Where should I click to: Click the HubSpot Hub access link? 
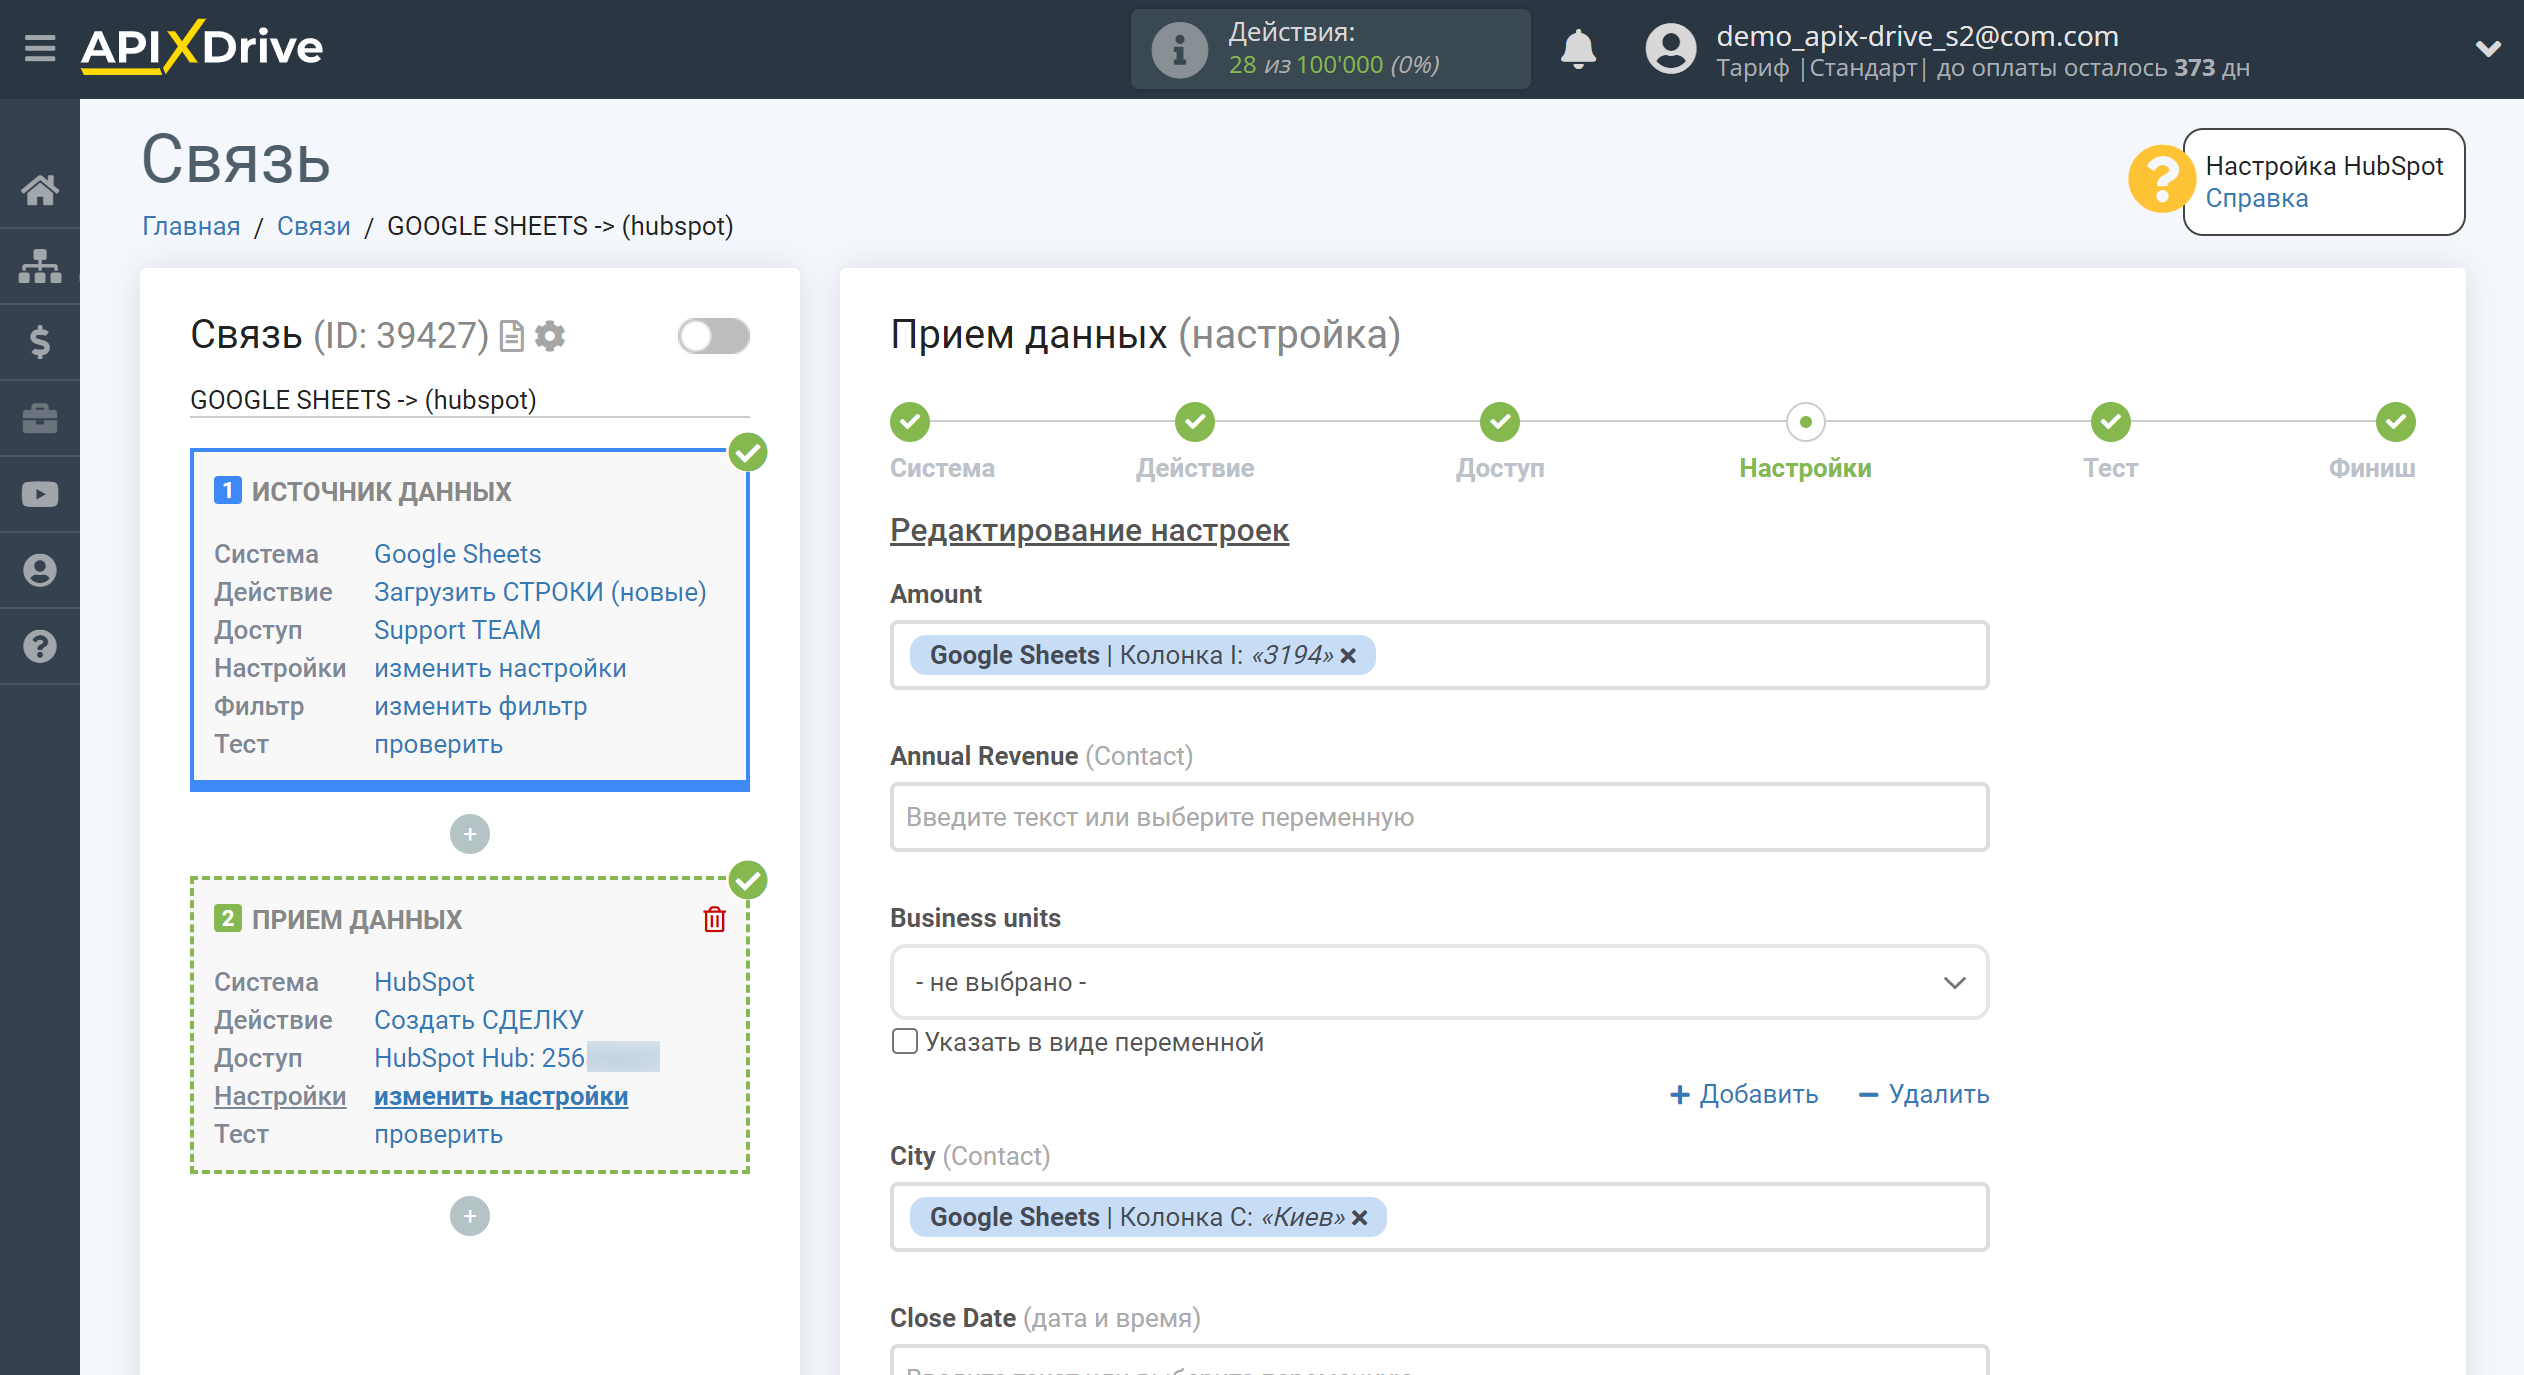pyautogui.click(x=517, y=1058)
